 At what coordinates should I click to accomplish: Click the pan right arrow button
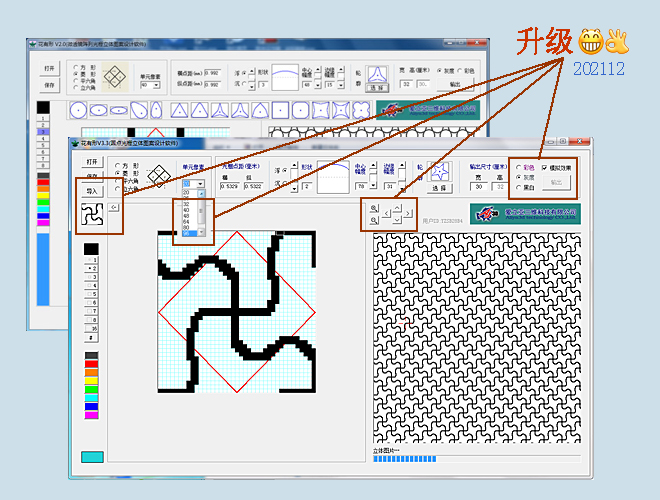pos(408,213)
